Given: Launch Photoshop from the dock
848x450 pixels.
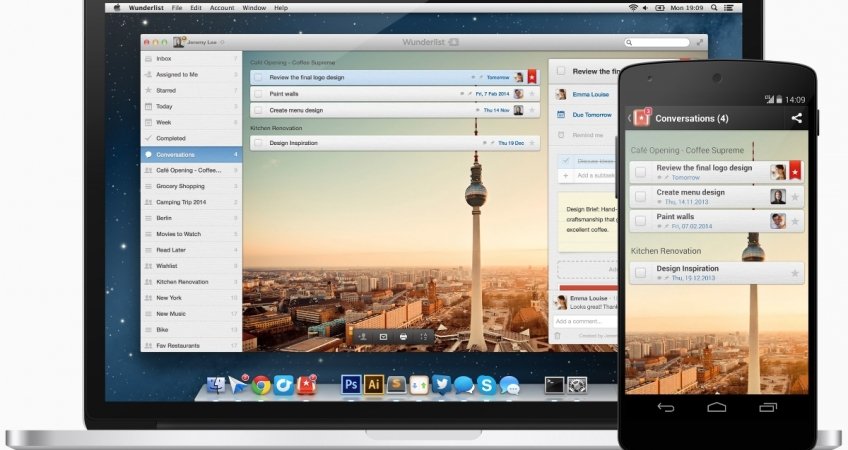Looking at the screenshot, I should tap(351, 385).
